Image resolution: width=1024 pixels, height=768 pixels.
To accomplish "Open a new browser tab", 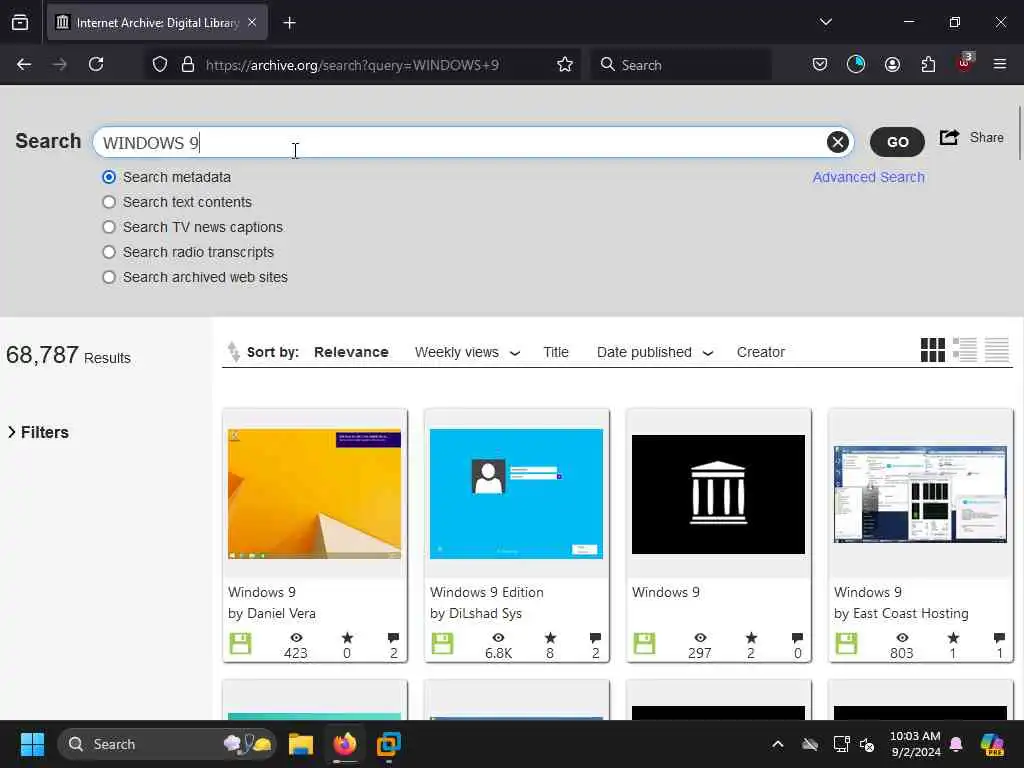I will coord(289,23).
